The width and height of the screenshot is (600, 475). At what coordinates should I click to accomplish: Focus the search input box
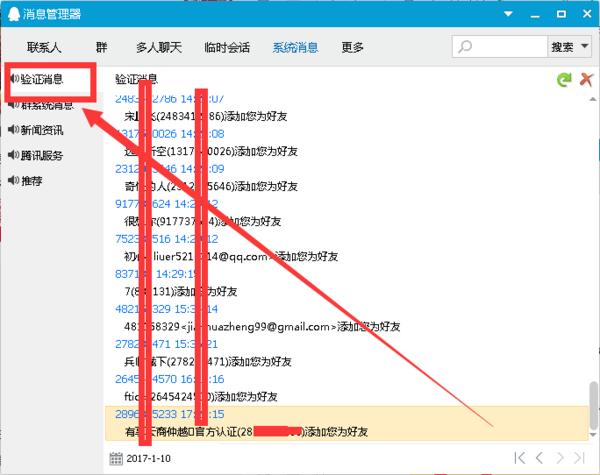[500, 47]
